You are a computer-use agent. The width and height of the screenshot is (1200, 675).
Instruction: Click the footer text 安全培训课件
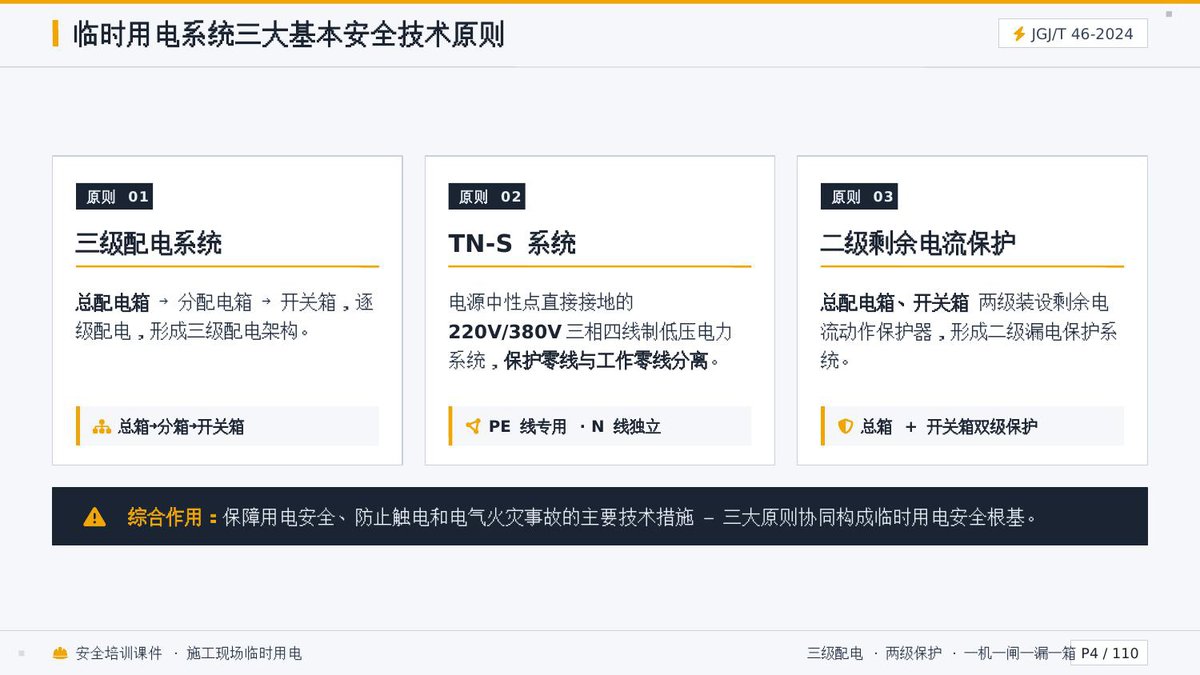119,653
